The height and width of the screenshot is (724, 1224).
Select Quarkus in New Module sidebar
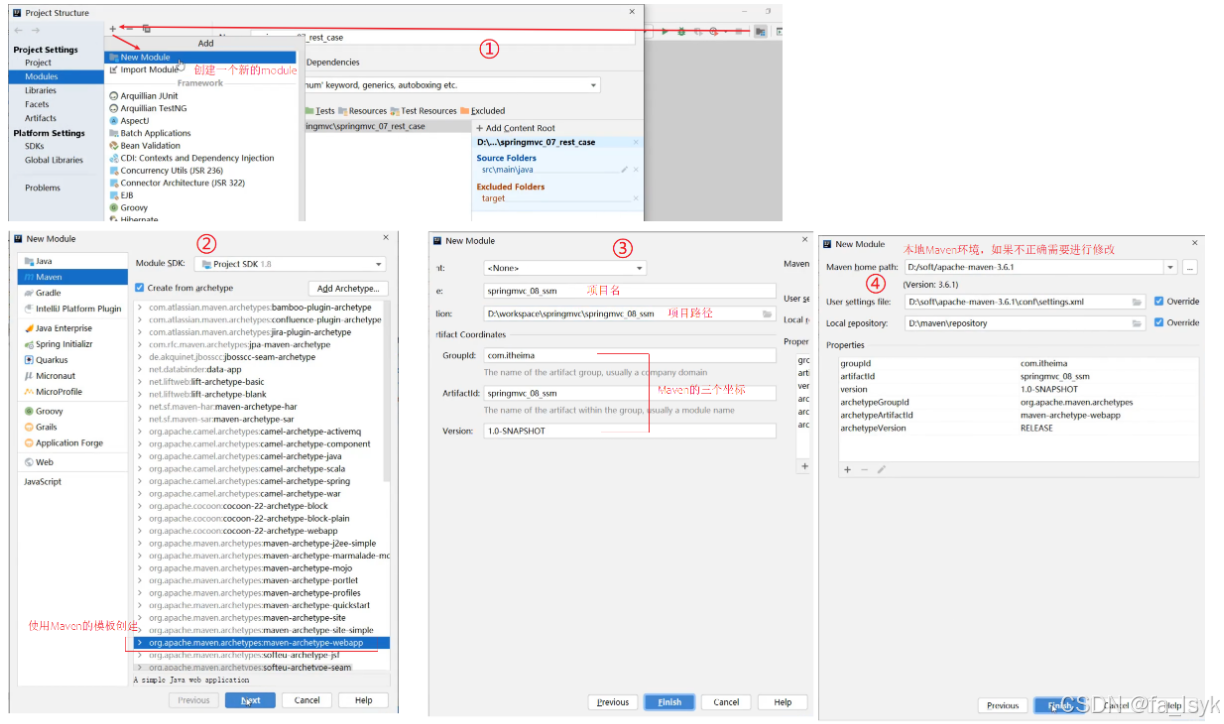tap(73, 360)
